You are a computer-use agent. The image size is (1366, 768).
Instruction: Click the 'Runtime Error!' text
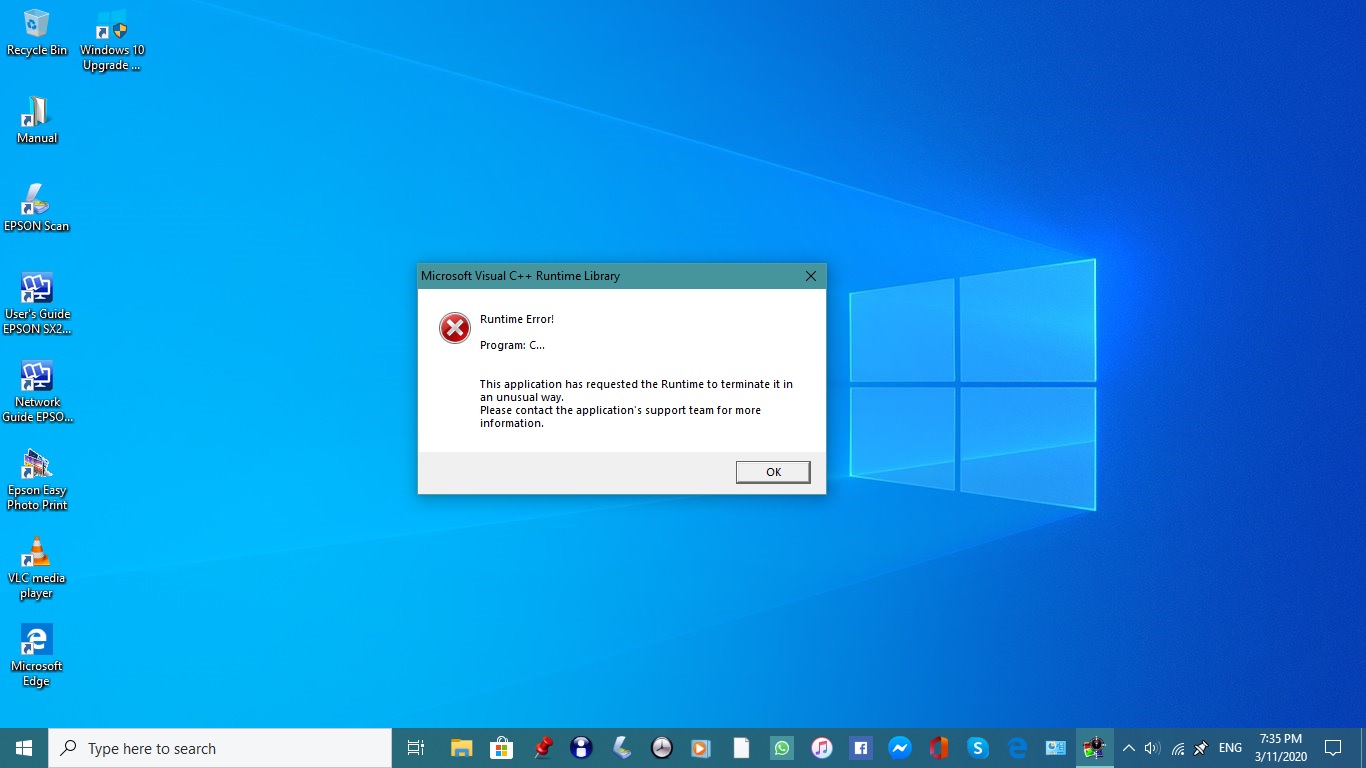[517, 319]
